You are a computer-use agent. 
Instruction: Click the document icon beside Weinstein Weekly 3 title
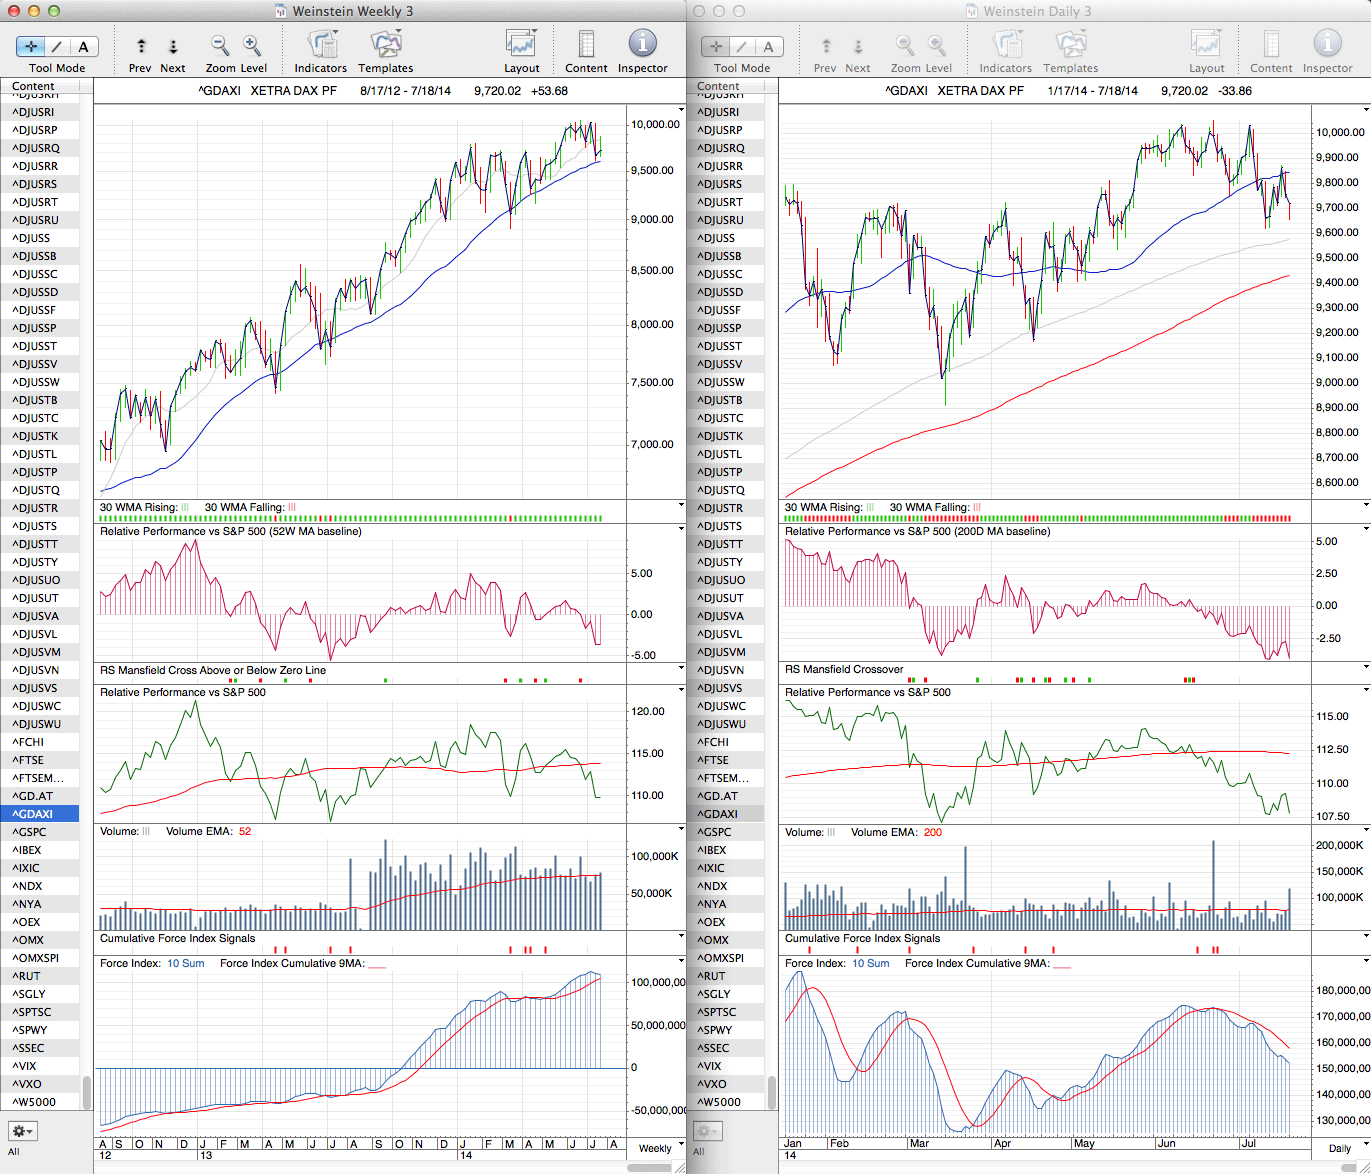tap(281, 11)
